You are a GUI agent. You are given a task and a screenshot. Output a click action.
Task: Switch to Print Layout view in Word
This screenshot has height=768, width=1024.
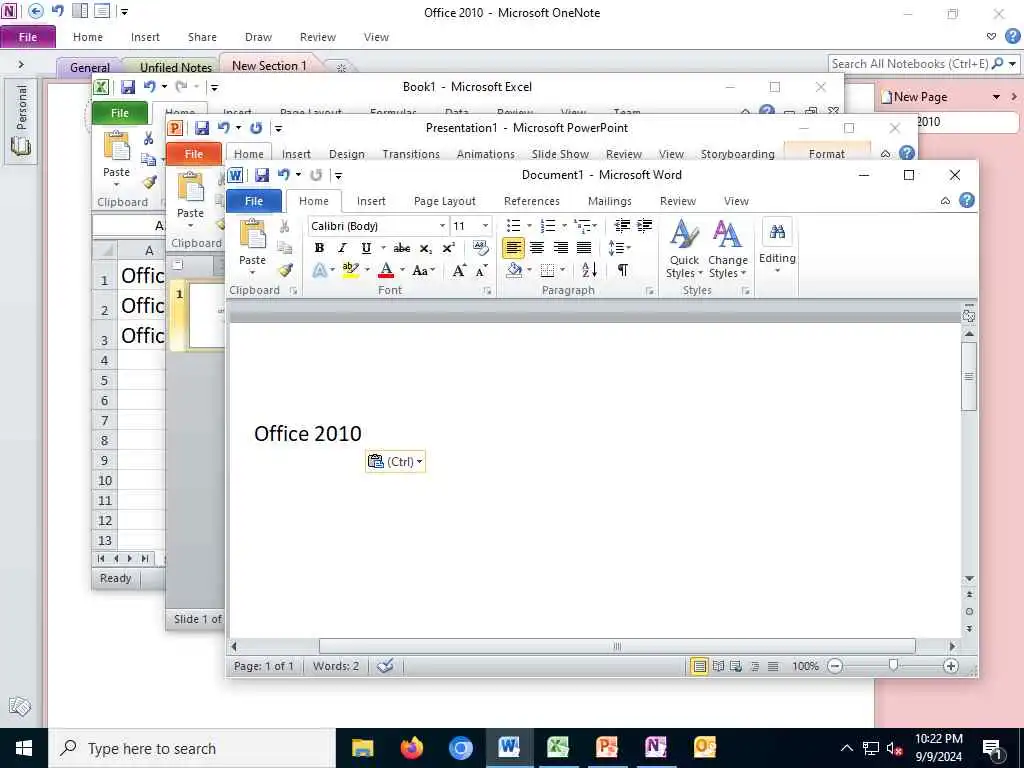(699, 666)
